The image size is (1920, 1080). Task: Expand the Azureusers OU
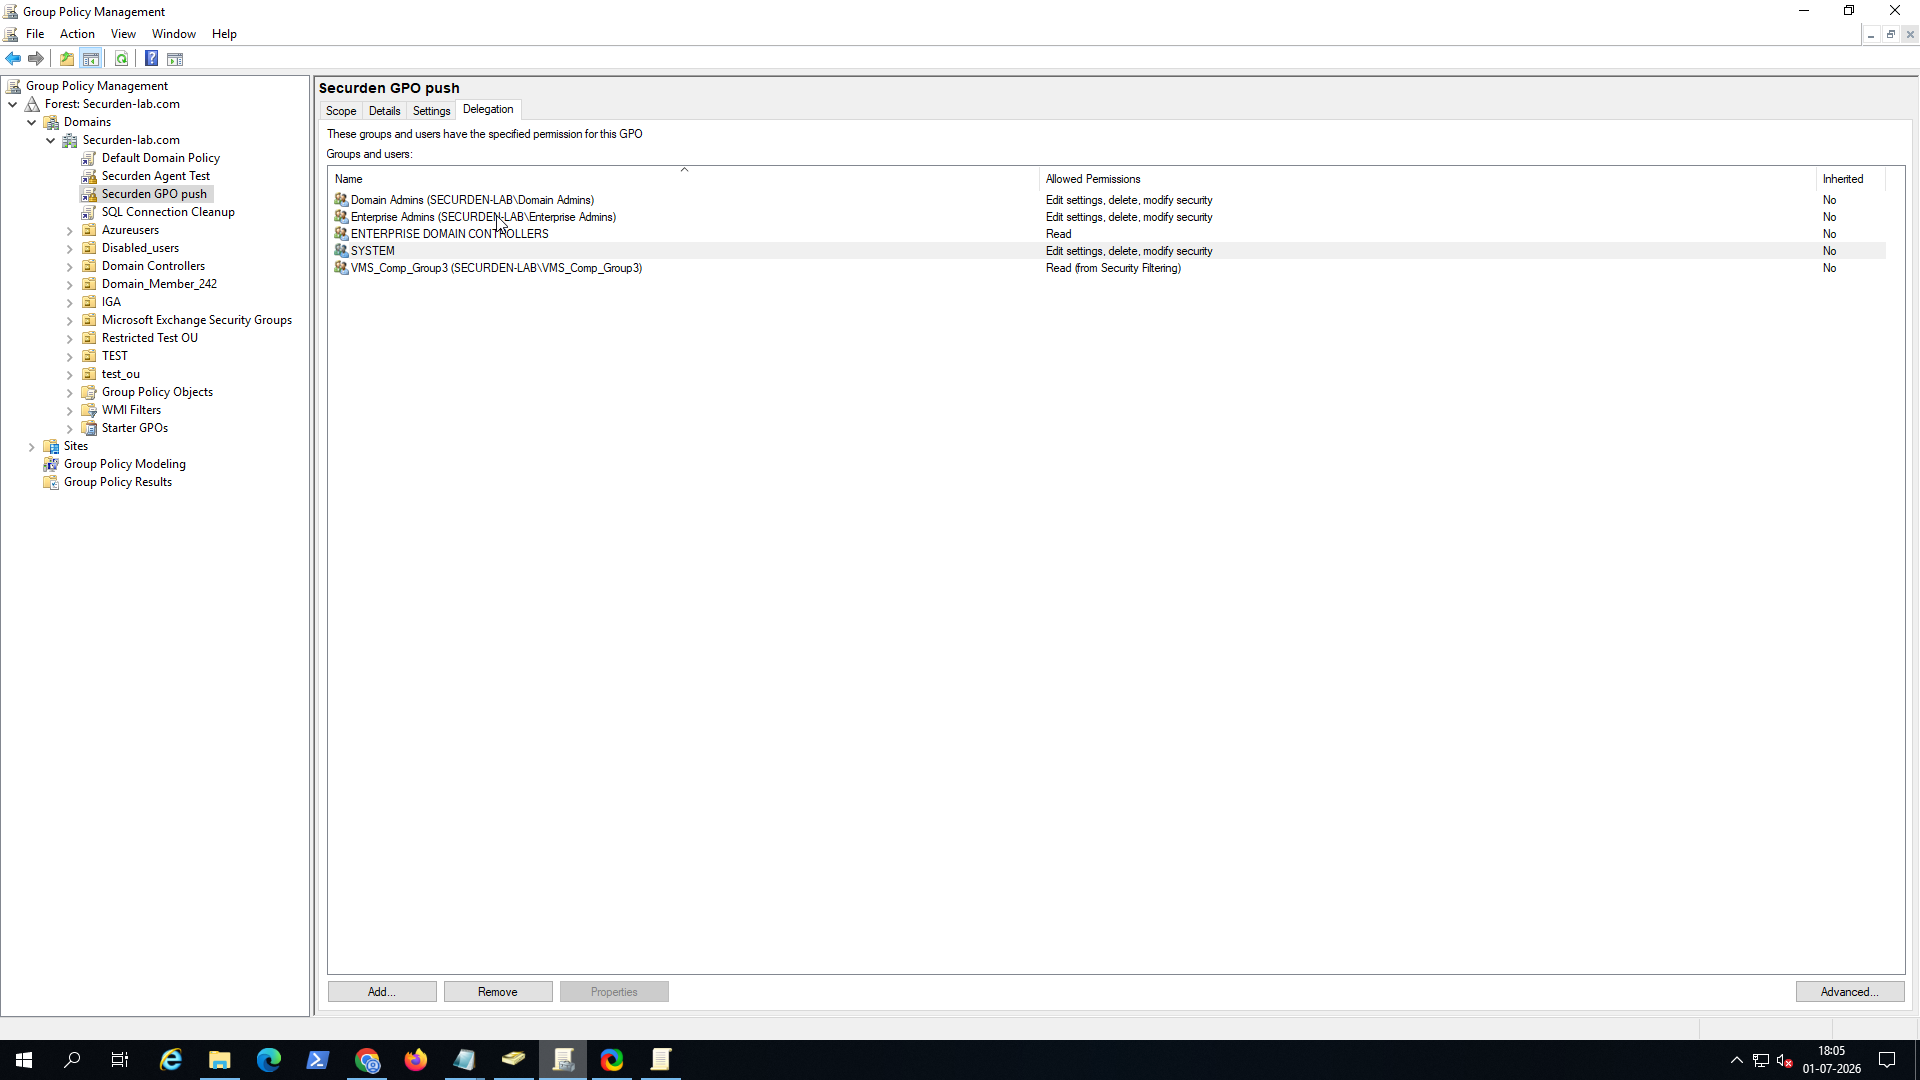click(x=70, y=231)
